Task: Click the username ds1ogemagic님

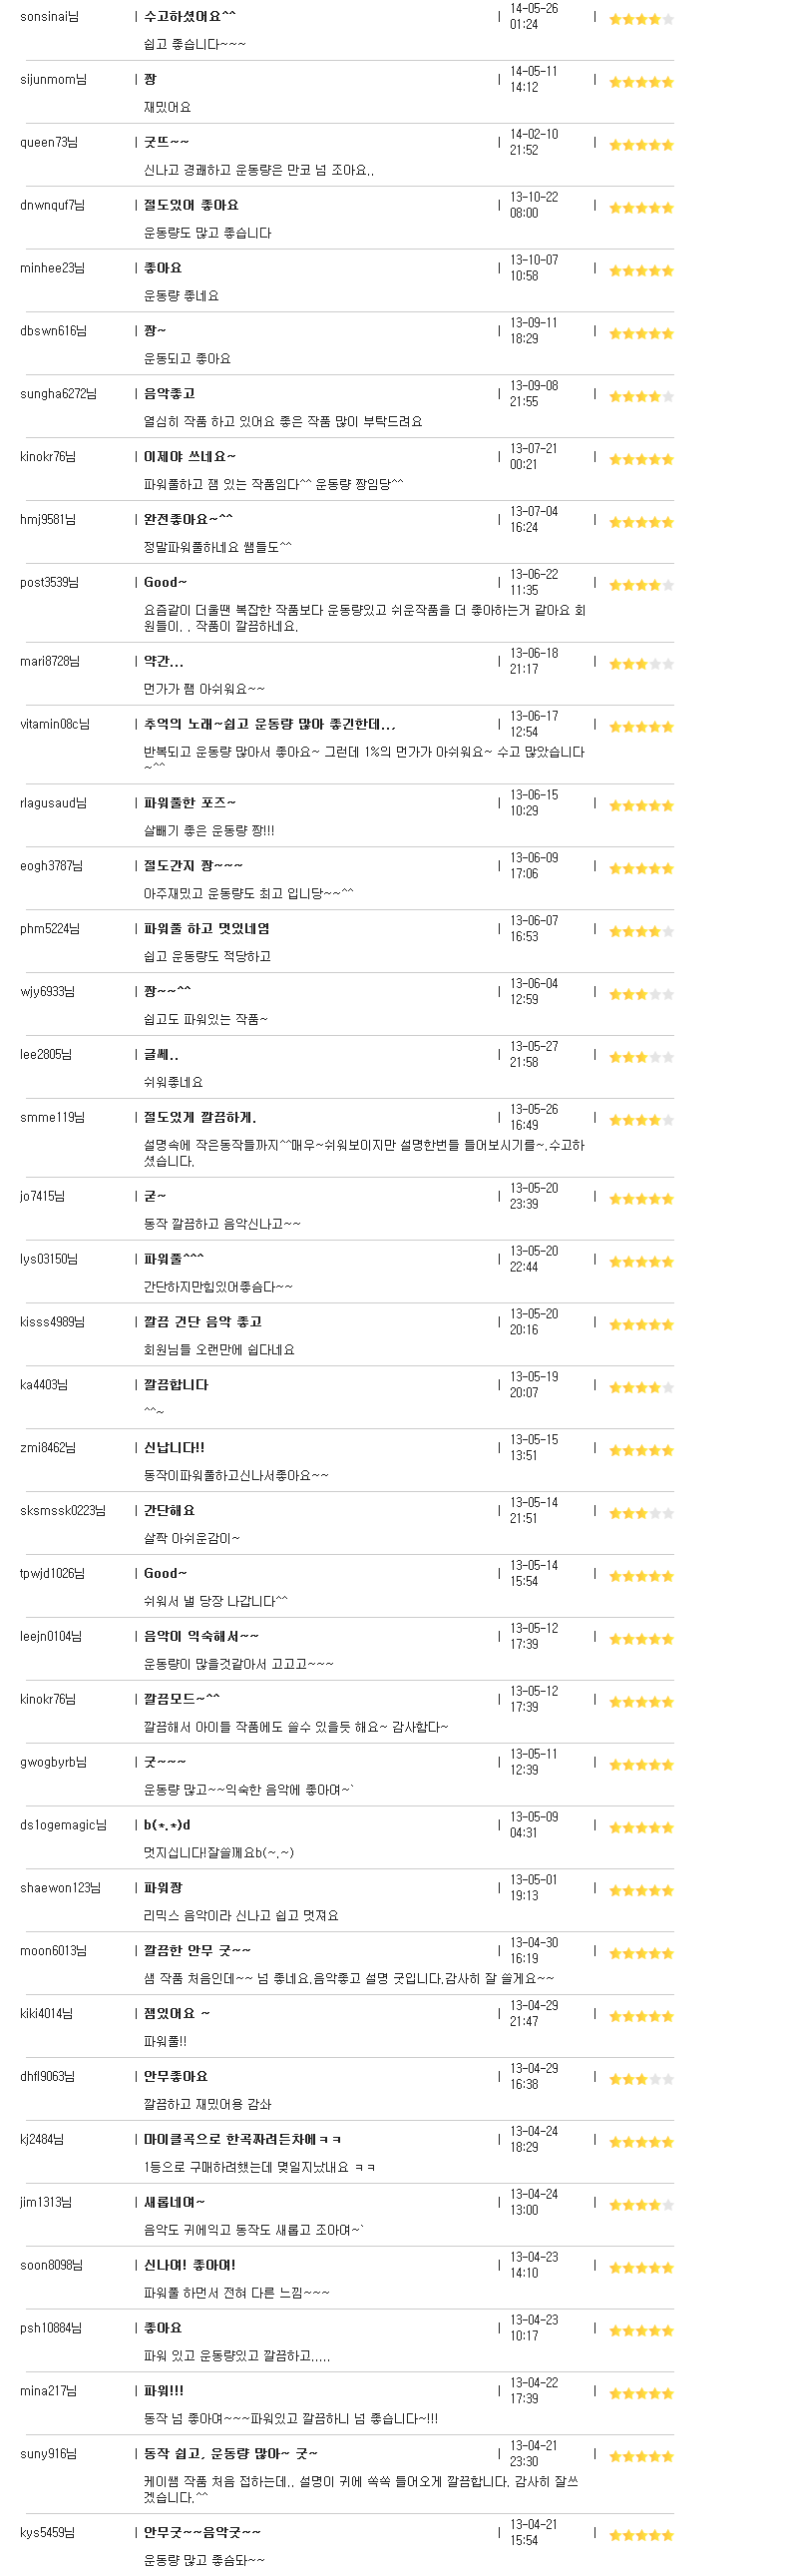Action: [x=63, y=1825]
